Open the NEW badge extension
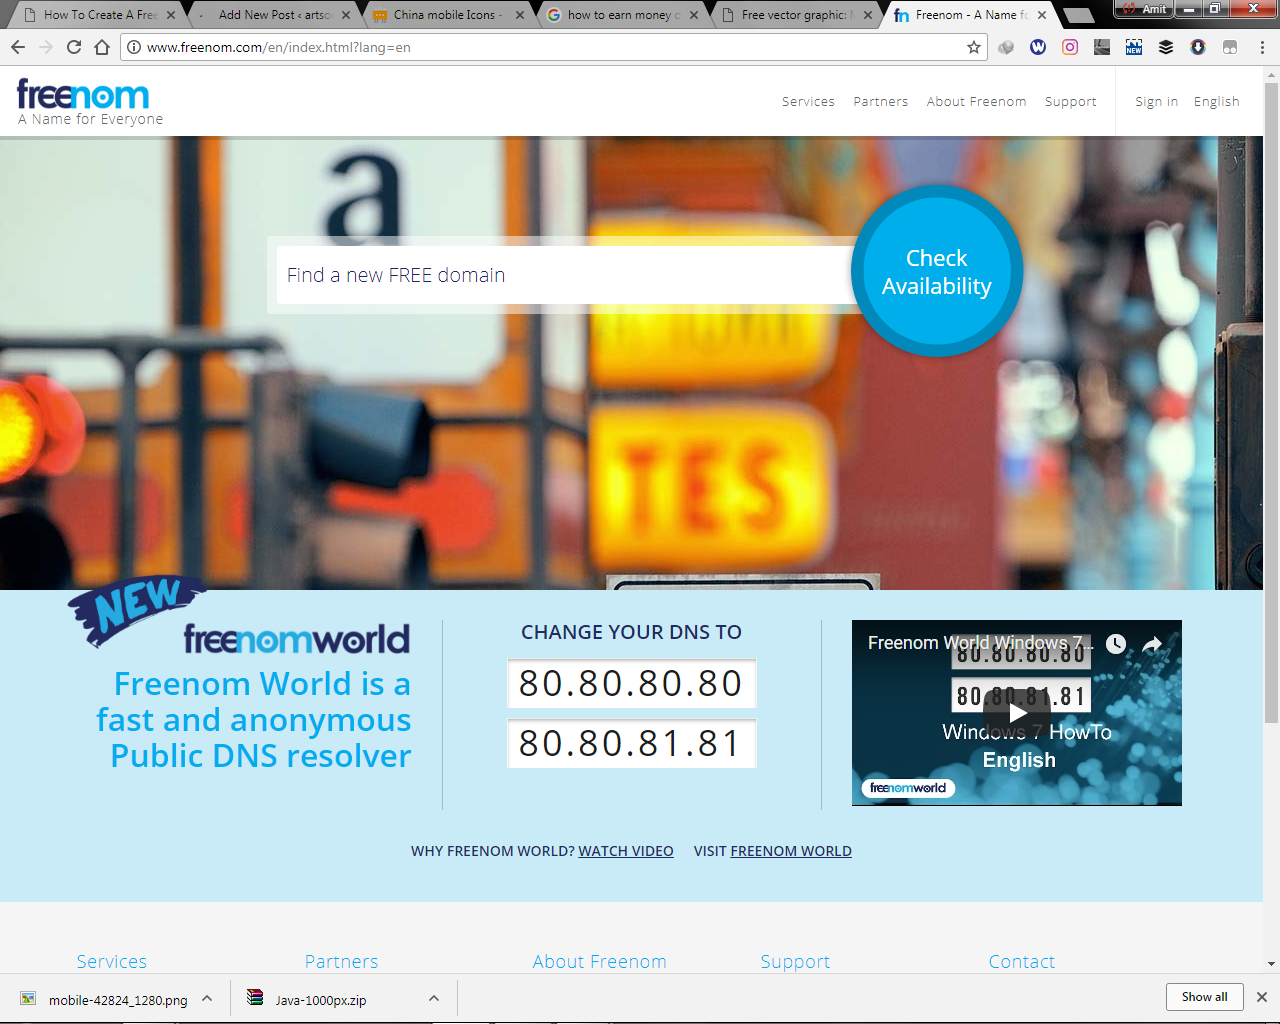Viewport: 1280px width, 1024px height. tap(1134, 47)
